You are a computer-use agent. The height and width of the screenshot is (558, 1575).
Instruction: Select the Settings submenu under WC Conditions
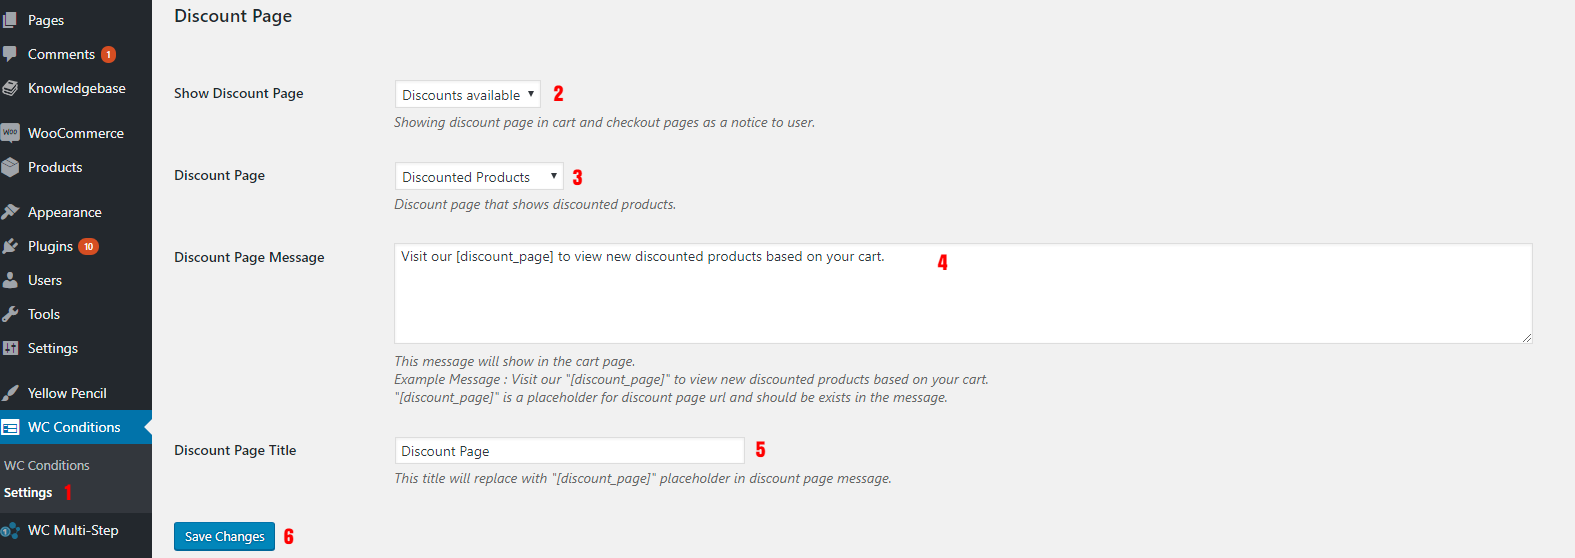tap(28, 493)
